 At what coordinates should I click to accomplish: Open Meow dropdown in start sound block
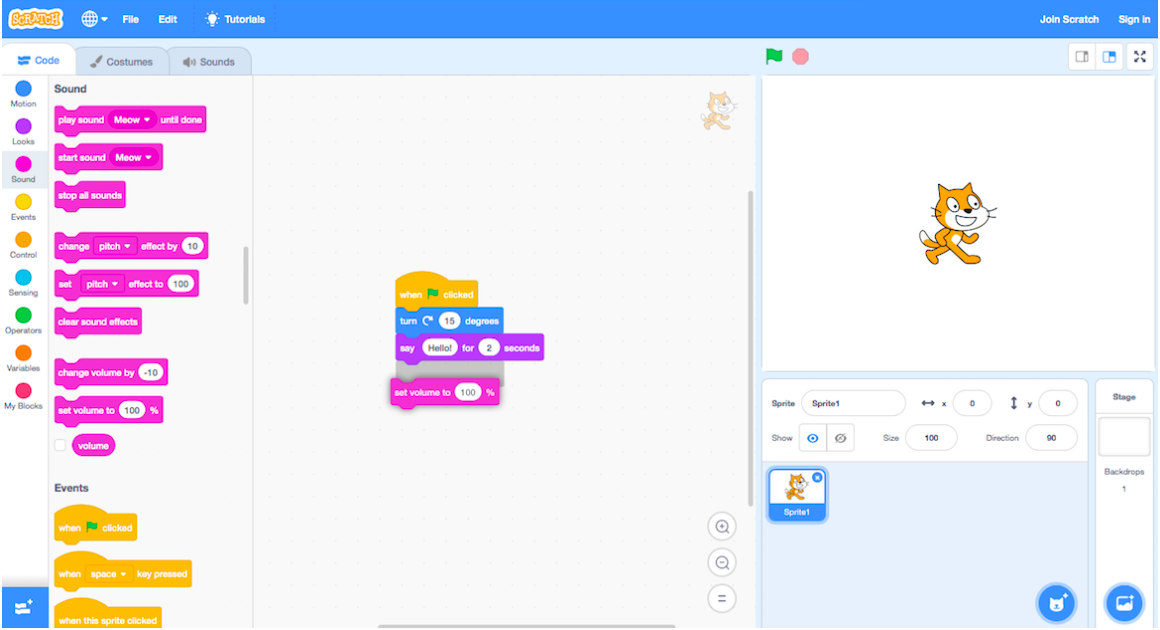coord(133,158)
